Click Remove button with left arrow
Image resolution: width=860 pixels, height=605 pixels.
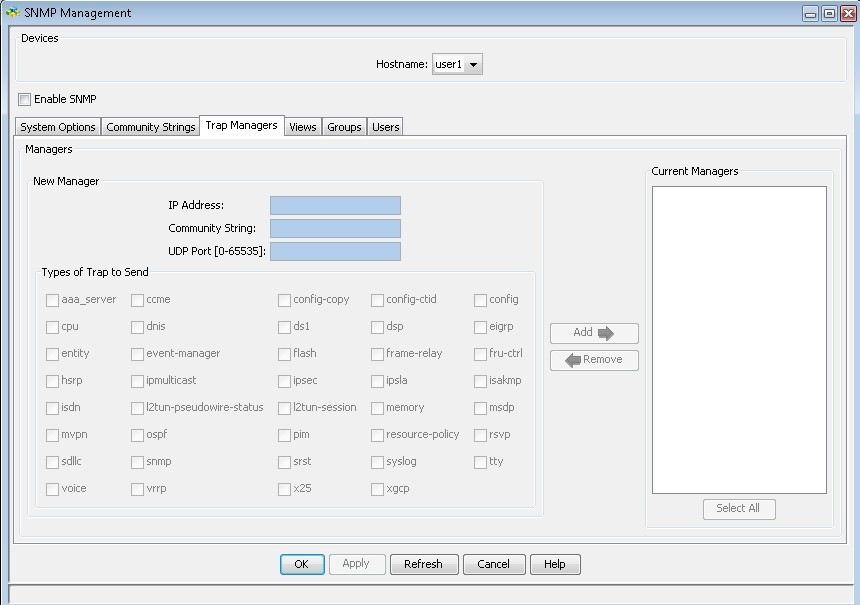[594, 360]
